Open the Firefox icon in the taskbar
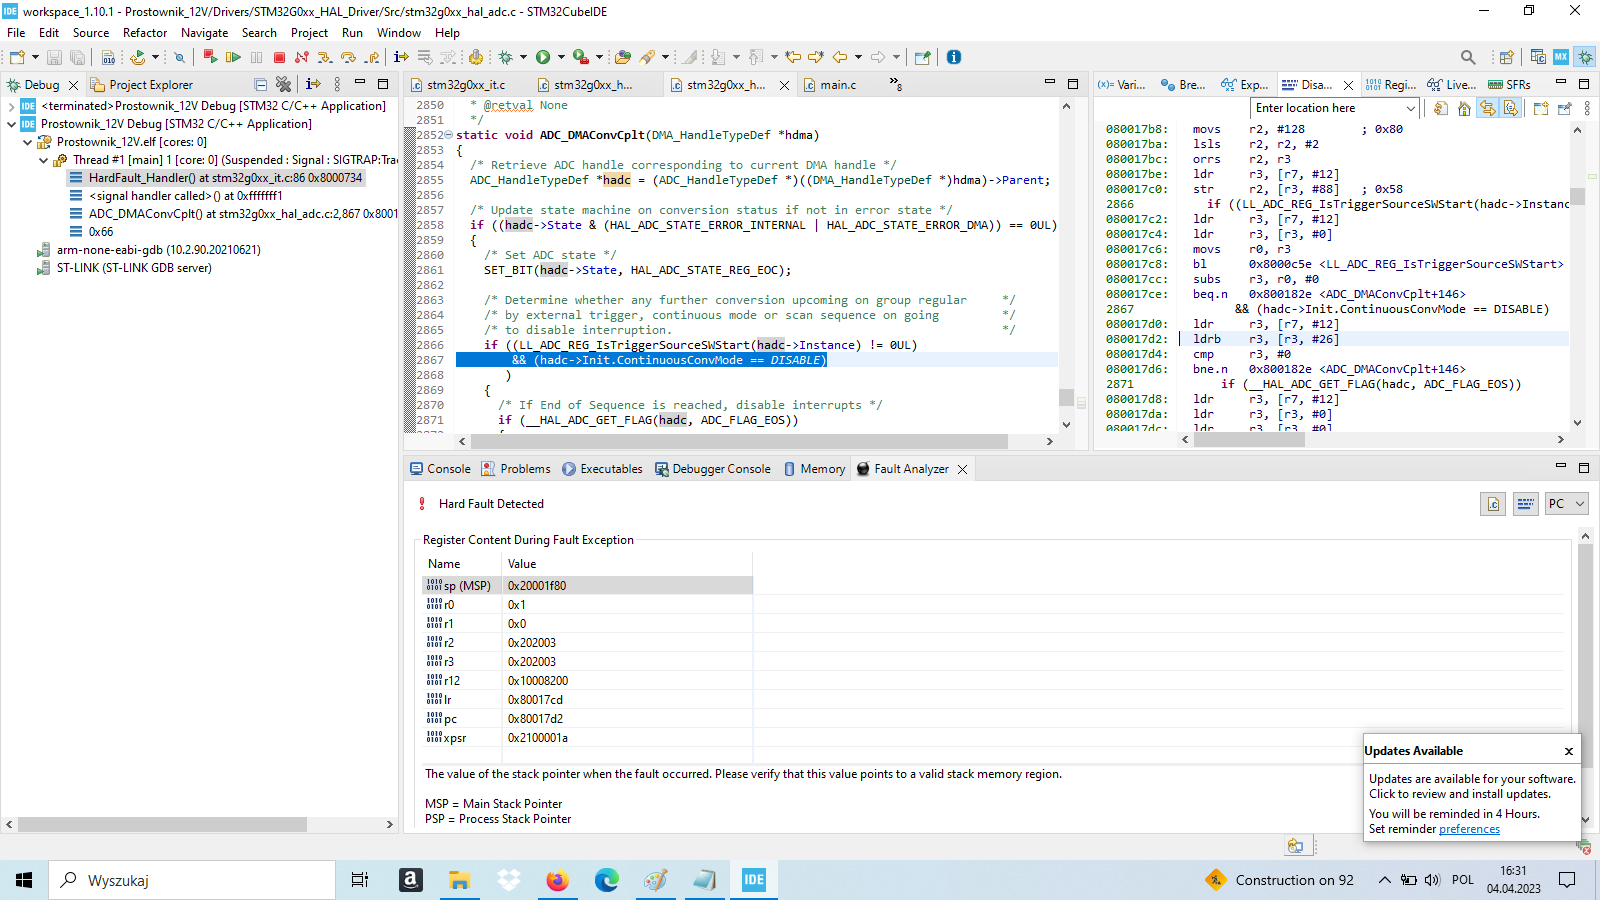Screen dimensions: 1600x900 (557, 880)
